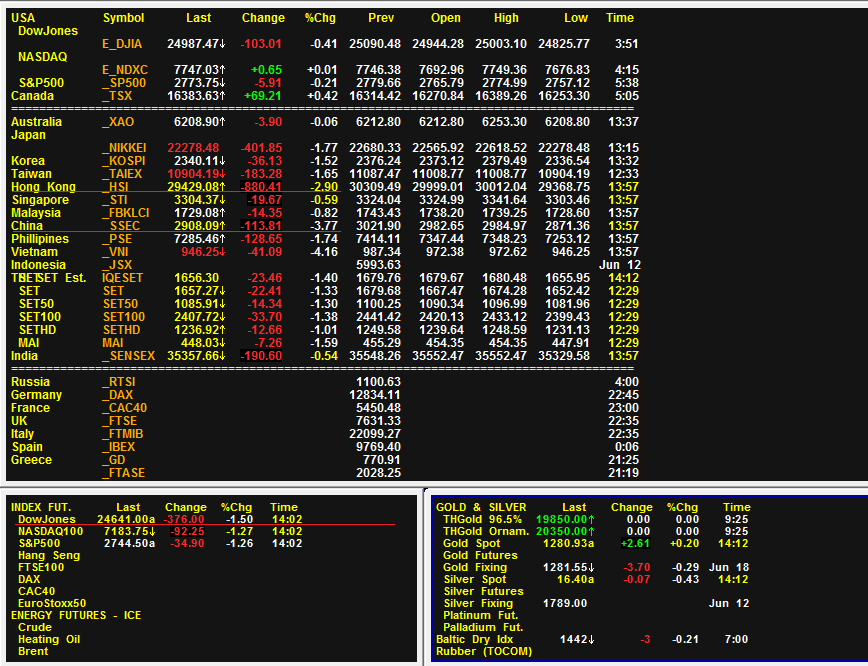Viewport: 868px width, 666px height.
Task: Click NASDAQ100 futures row label
Action: pyautogui.click(x=50, y=531)
